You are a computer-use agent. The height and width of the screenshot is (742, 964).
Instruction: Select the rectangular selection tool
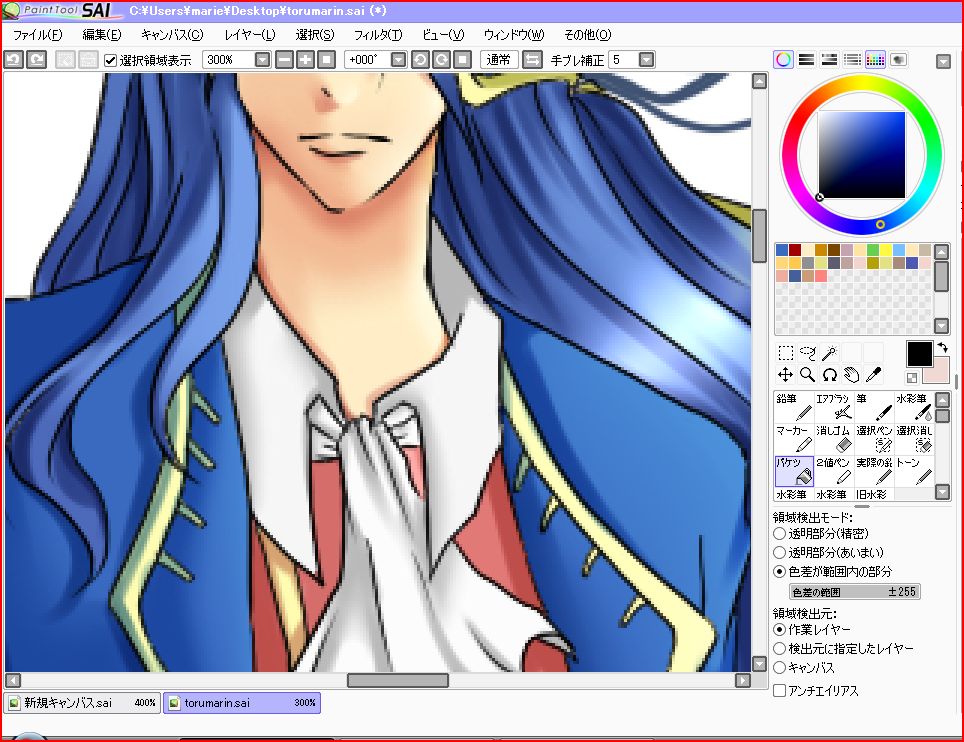tap(785, 353)
